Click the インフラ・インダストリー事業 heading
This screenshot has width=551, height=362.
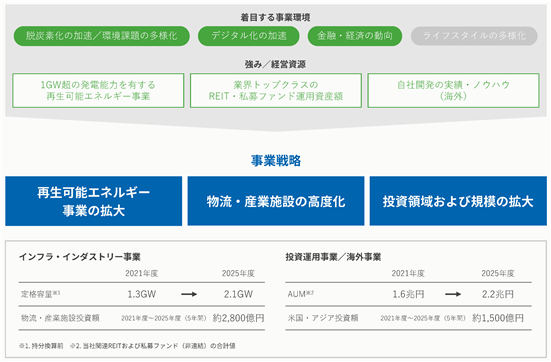pyautogui.click(x=80, y=257)
